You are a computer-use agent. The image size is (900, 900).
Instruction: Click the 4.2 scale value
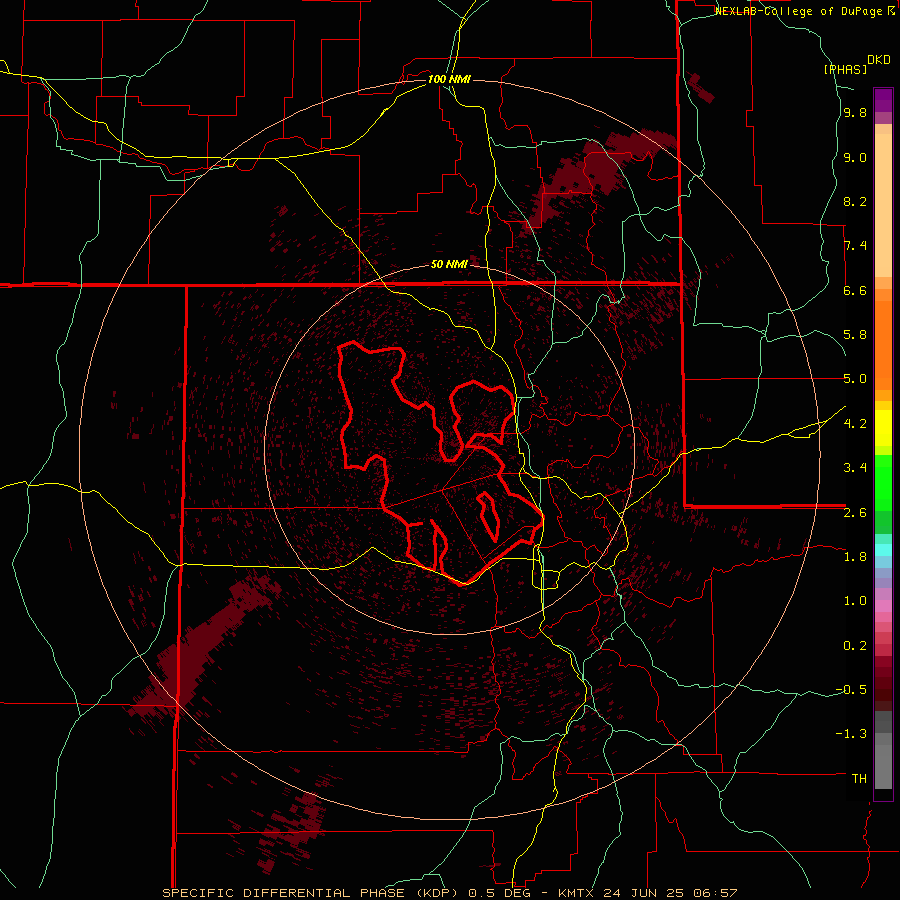[x=855, y=424]
